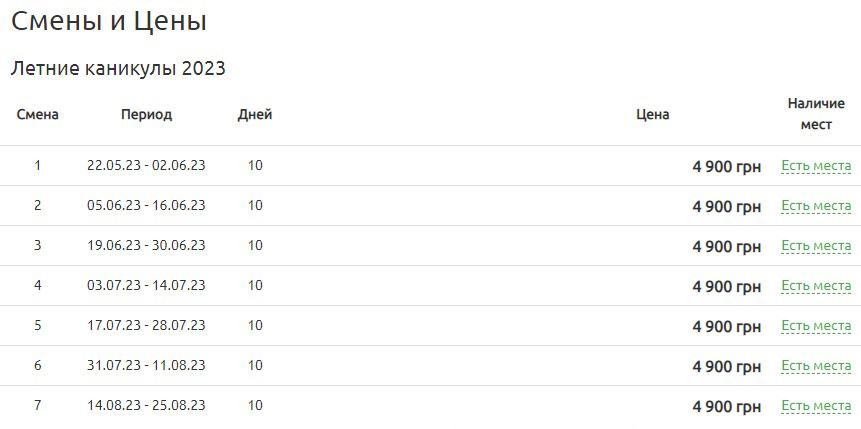Screen dimensions: 861x429
Task: Click the "Летние каникулы 2023" subheading
Action: [x=118, y=69]
